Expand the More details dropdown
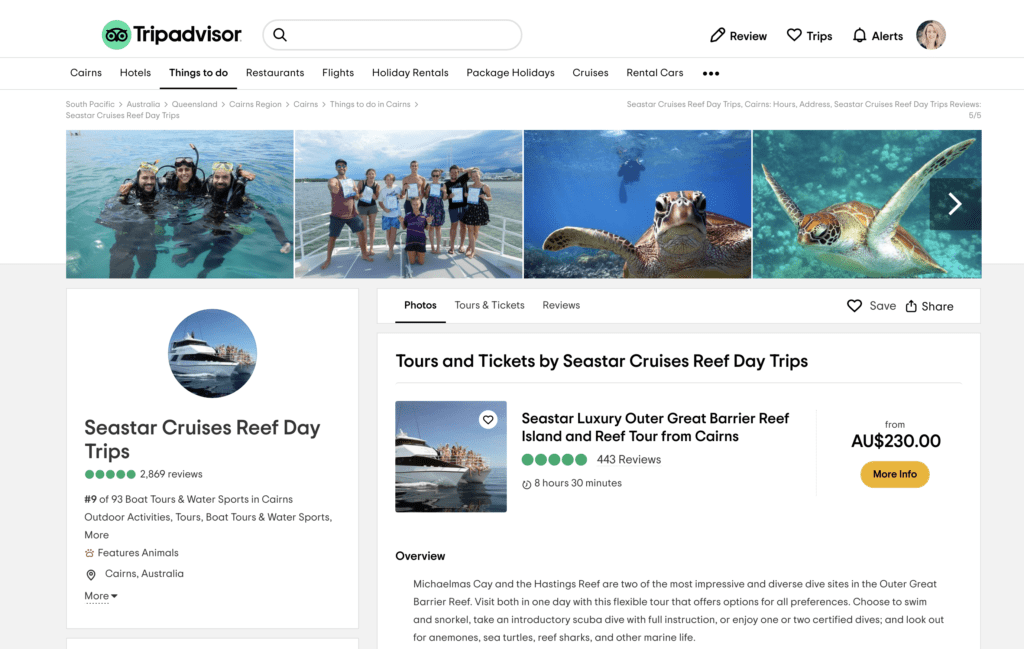The height and width of the screenshot is (649, 1024). (101, 596)
